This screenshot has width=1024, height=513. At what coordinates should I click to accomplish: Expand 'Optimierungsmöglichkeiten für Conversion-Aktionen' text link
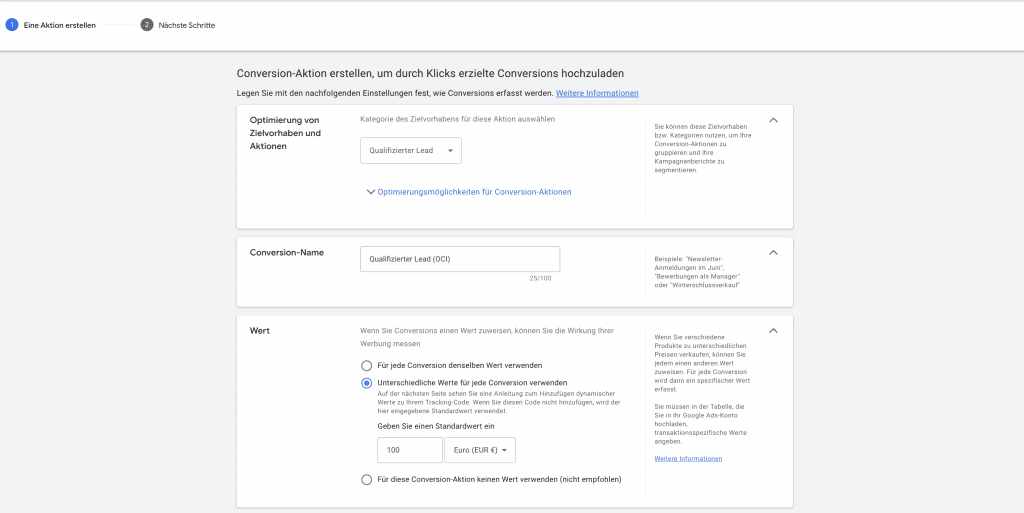click(474, 192)
